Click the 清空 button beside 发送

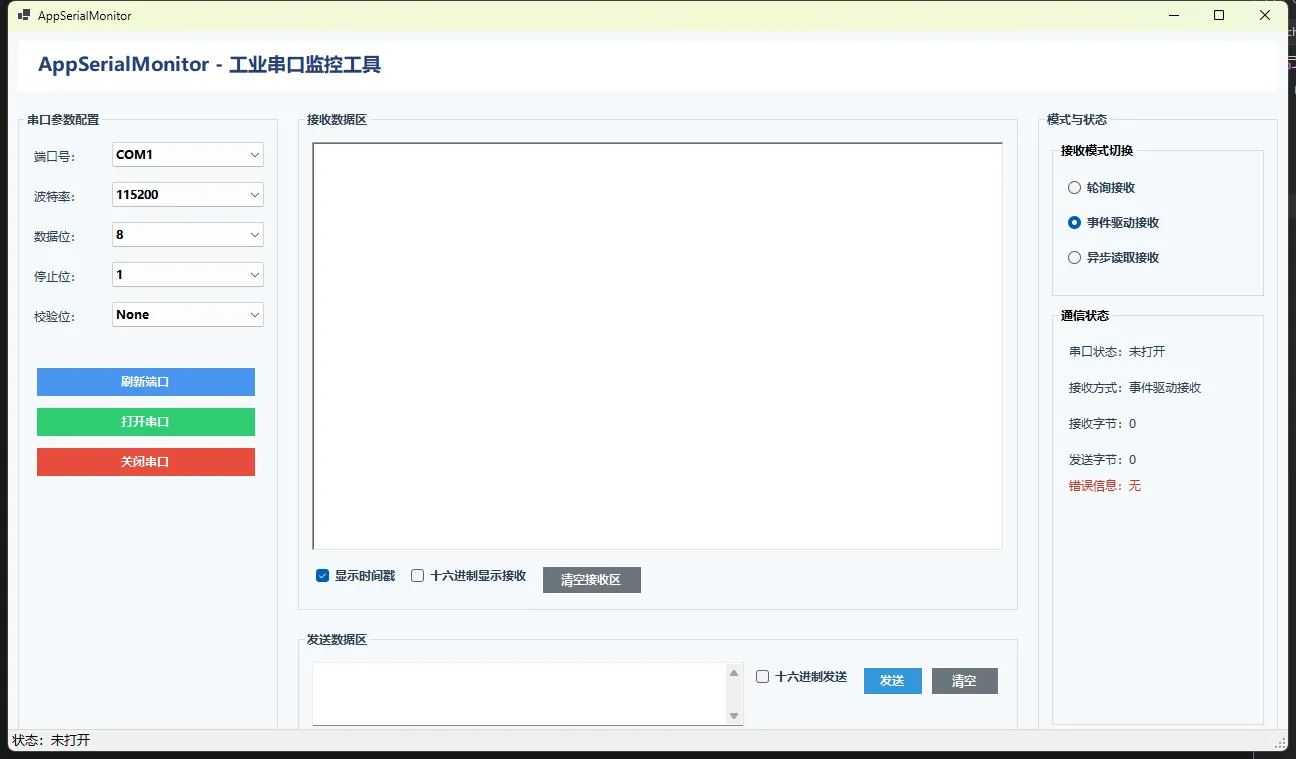pyautogui.click(x=964, y=680)
